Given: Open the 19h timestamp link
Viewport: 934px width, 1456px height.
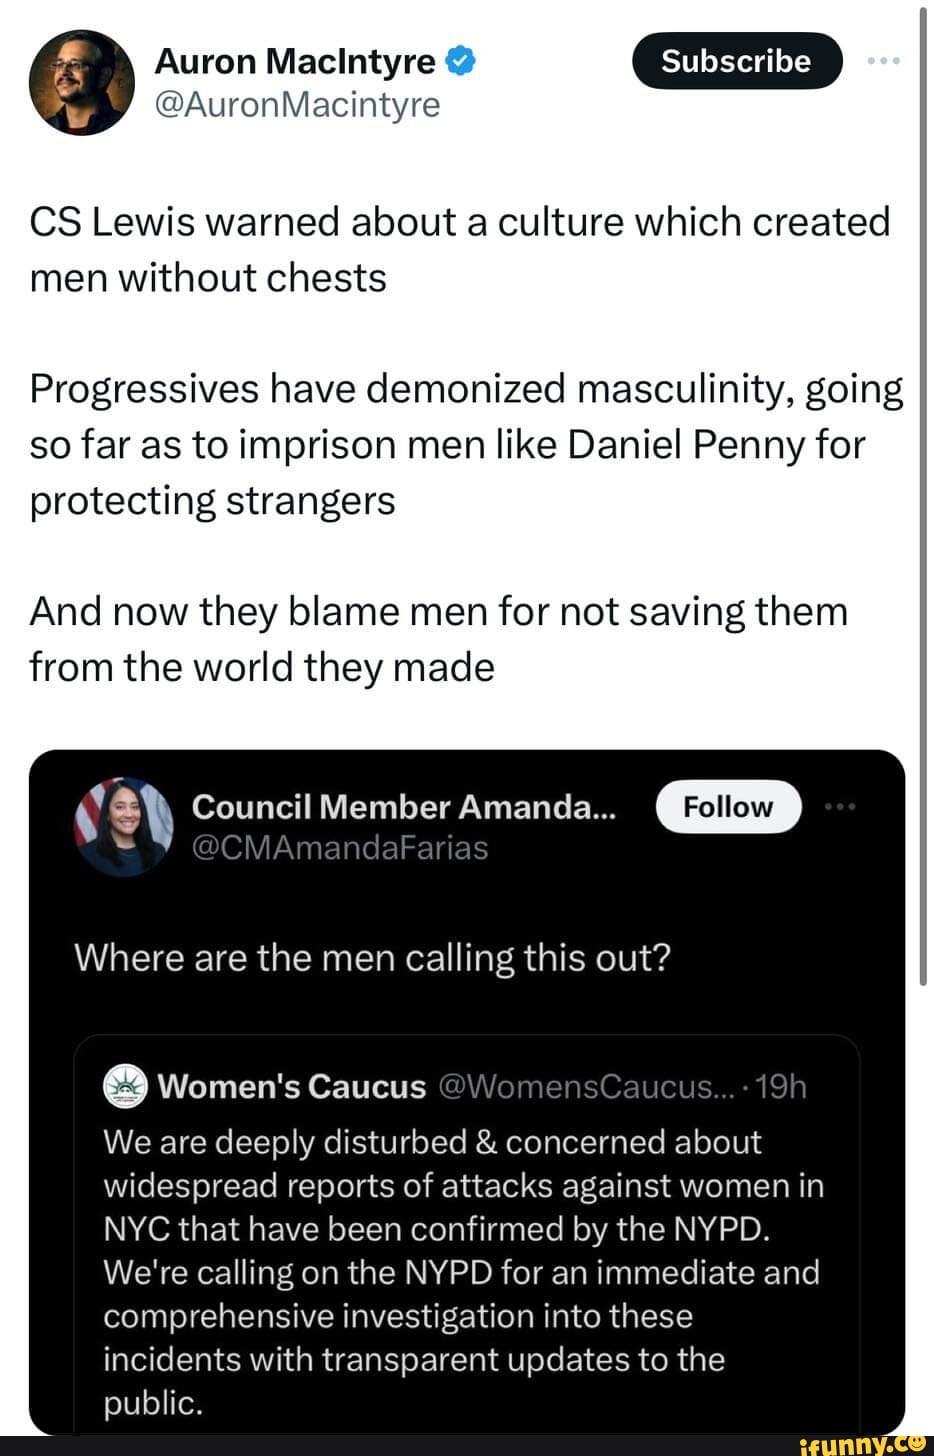Looking at the screenshot, I should (x=782, y=1086).
